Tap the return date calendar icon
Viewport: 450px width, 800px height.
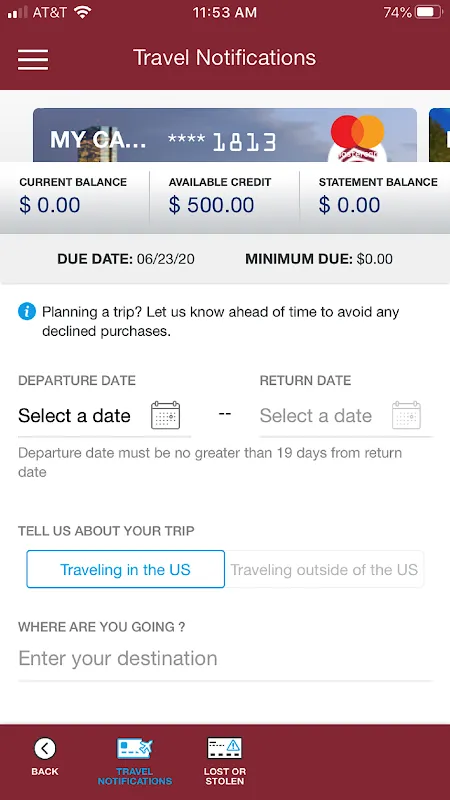(406, 415)
